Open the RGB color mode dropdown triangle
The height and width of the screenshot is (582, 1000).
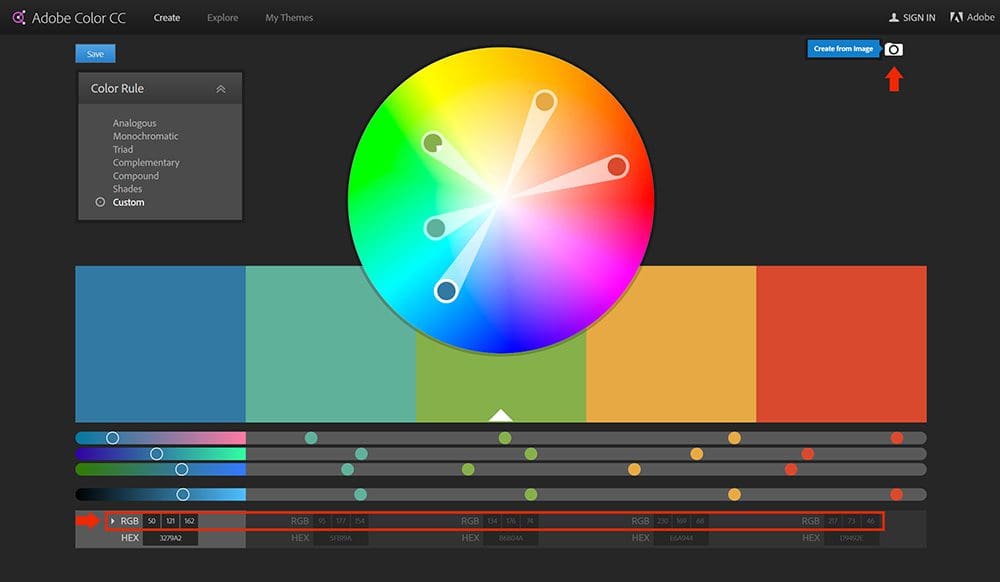point(113,521)
